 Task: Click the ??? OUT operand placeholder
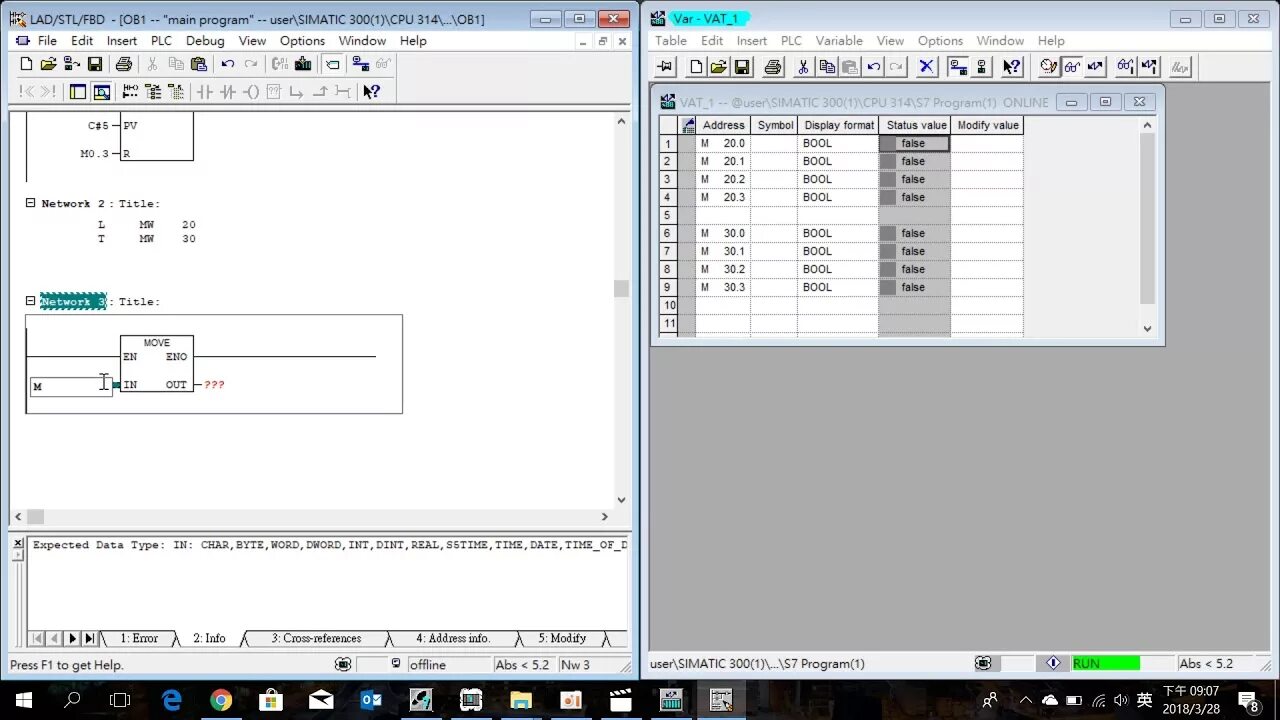pyautogui.click(x=214, y=384)
